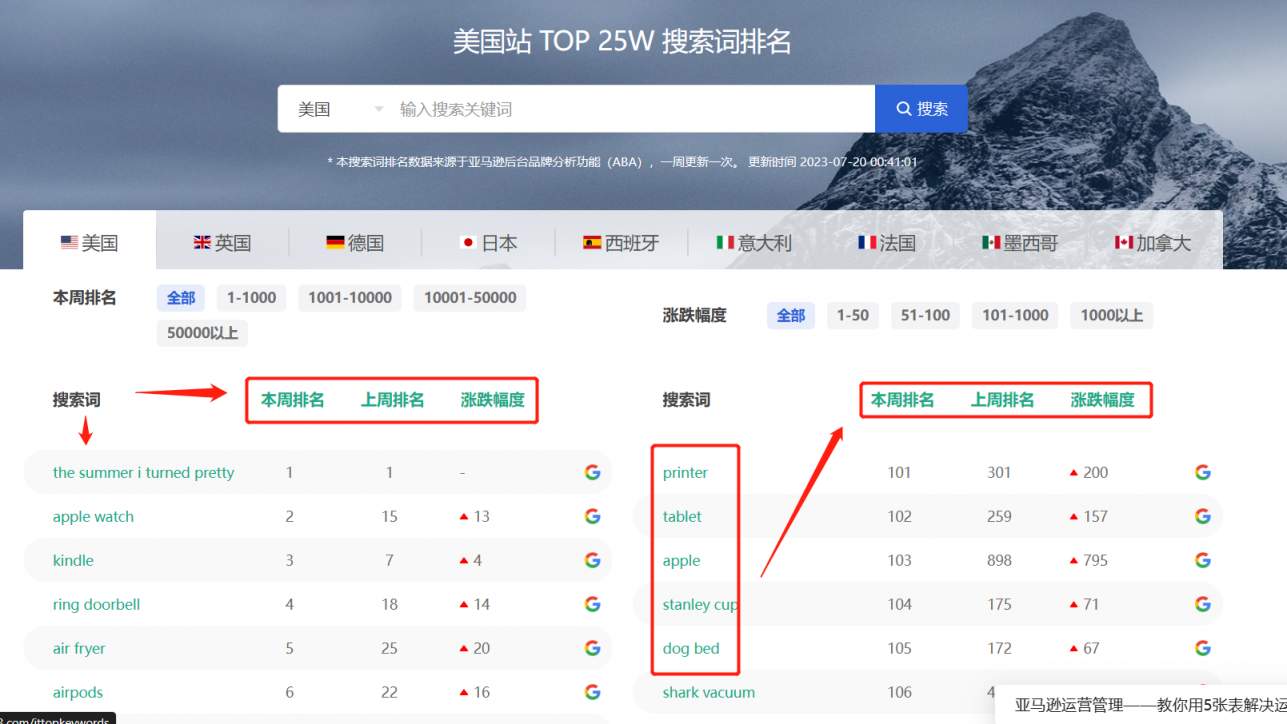Switch to the 墨西哥 tab
This screenshot has height=724, width=1287.
click(x=1020, y=242)
